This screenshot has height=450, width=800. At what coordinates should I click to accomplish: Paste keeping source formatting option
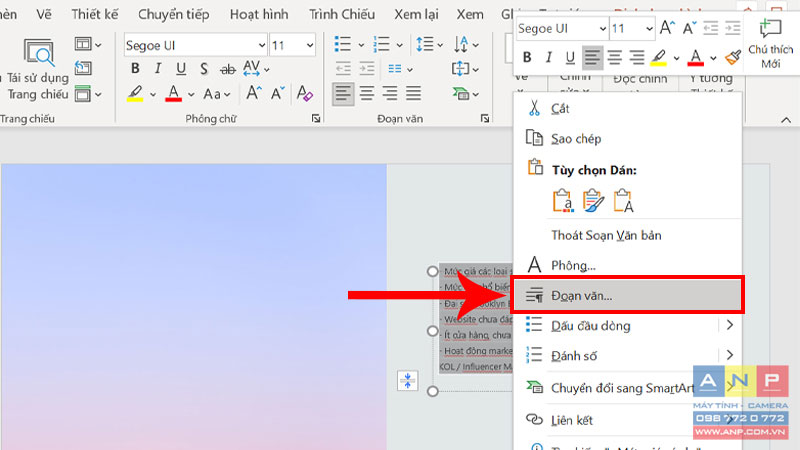[x=593, y=201]
